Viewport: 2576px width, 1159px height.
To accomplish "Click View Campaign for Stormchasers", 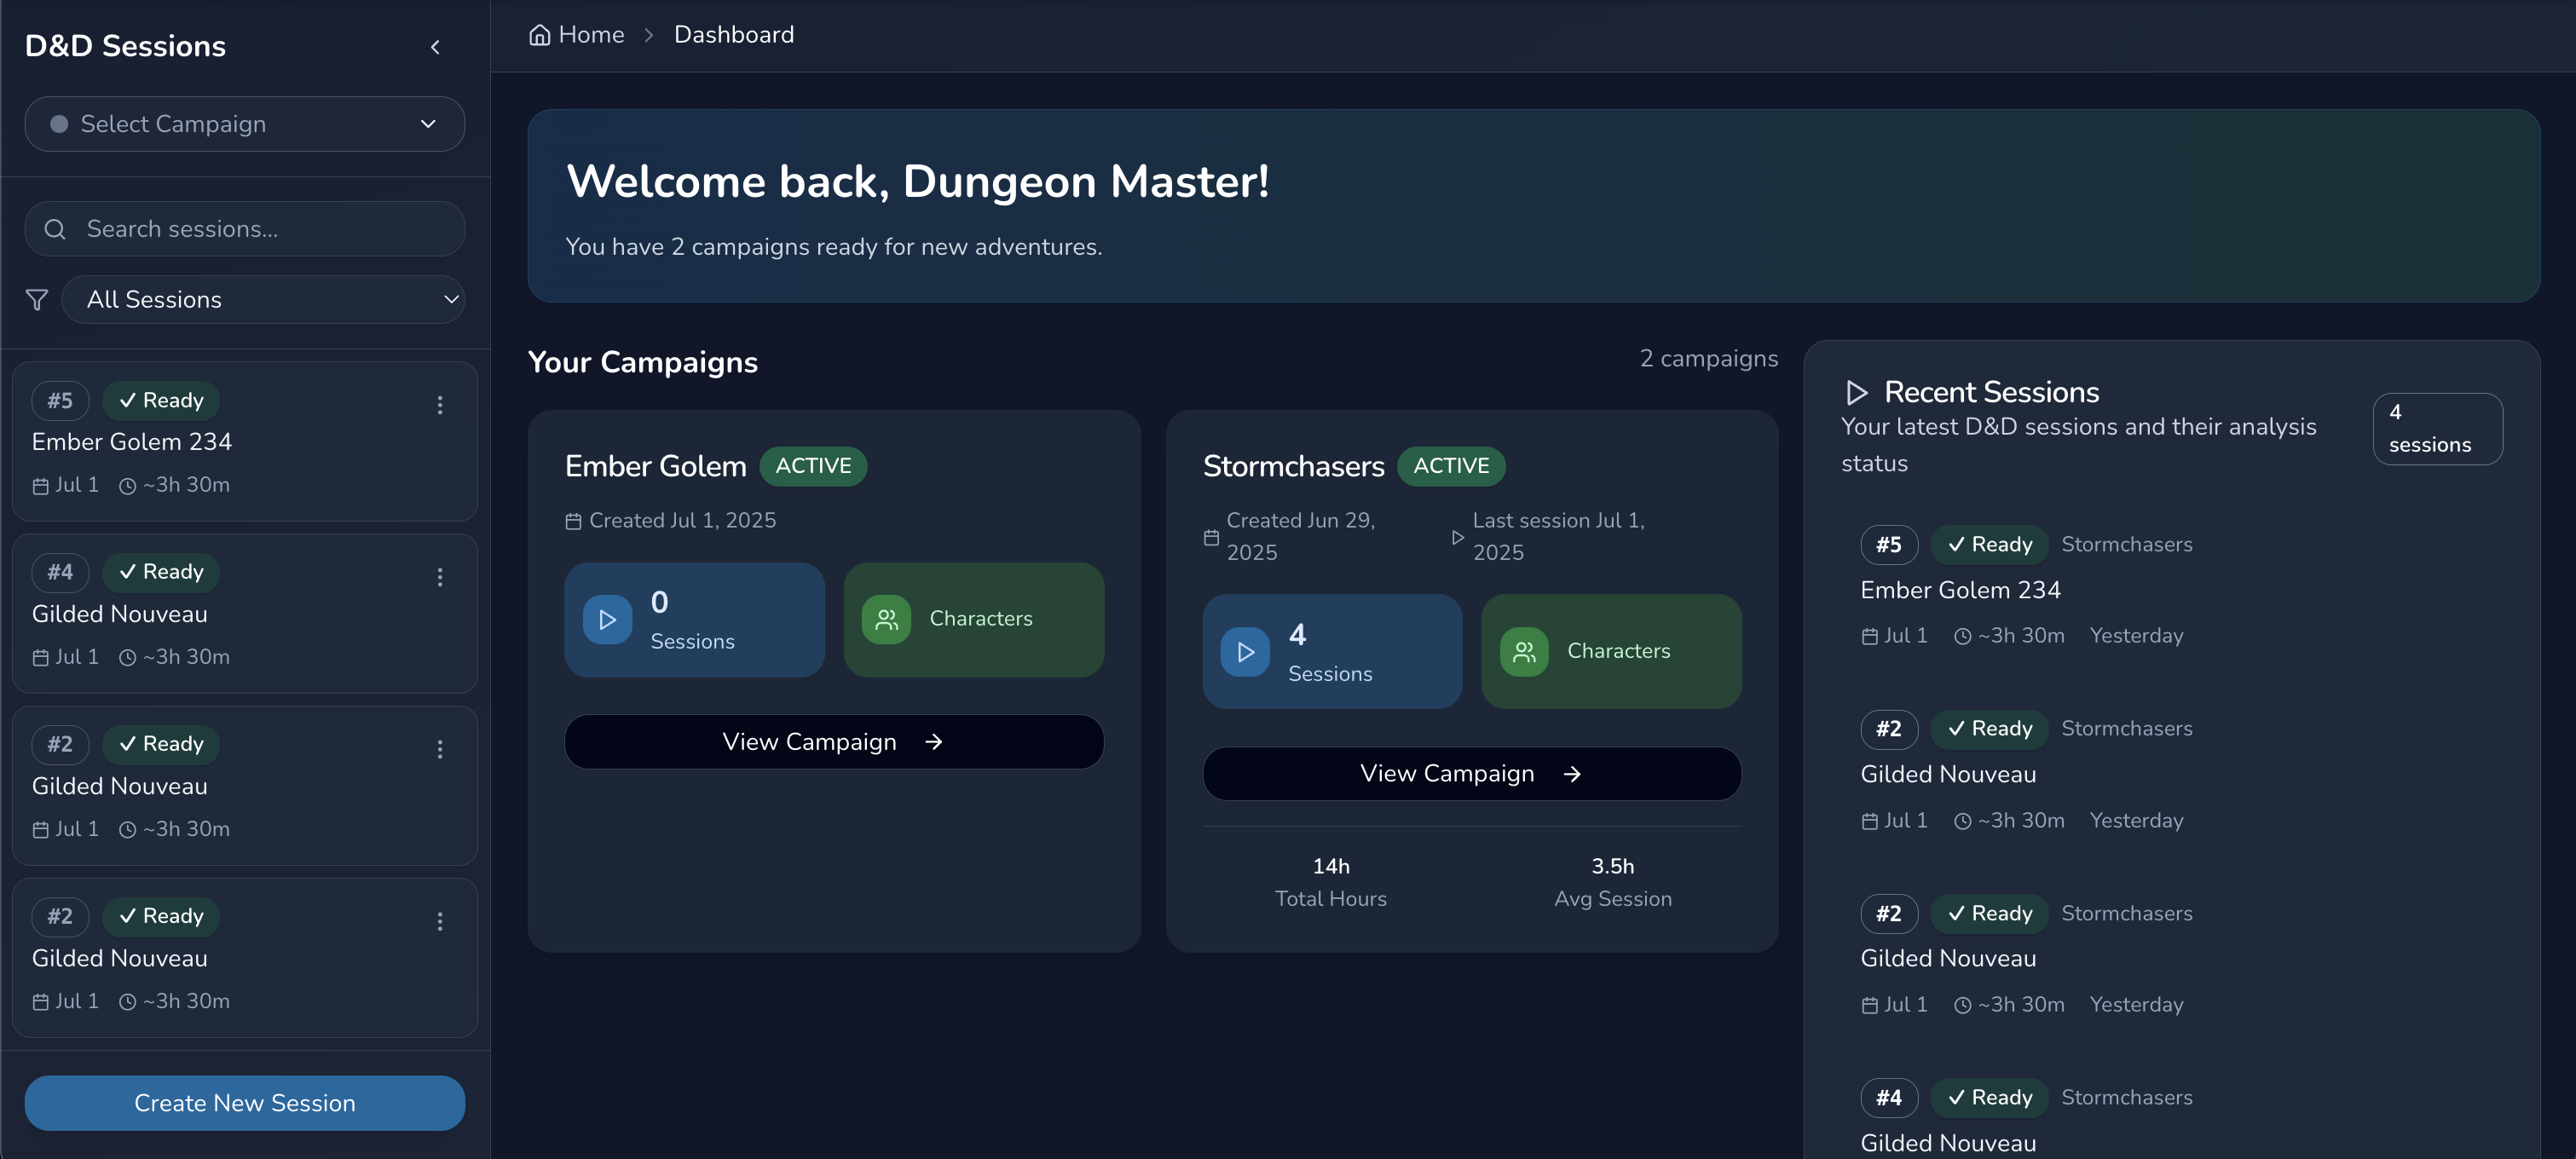I will [1472, 774].
